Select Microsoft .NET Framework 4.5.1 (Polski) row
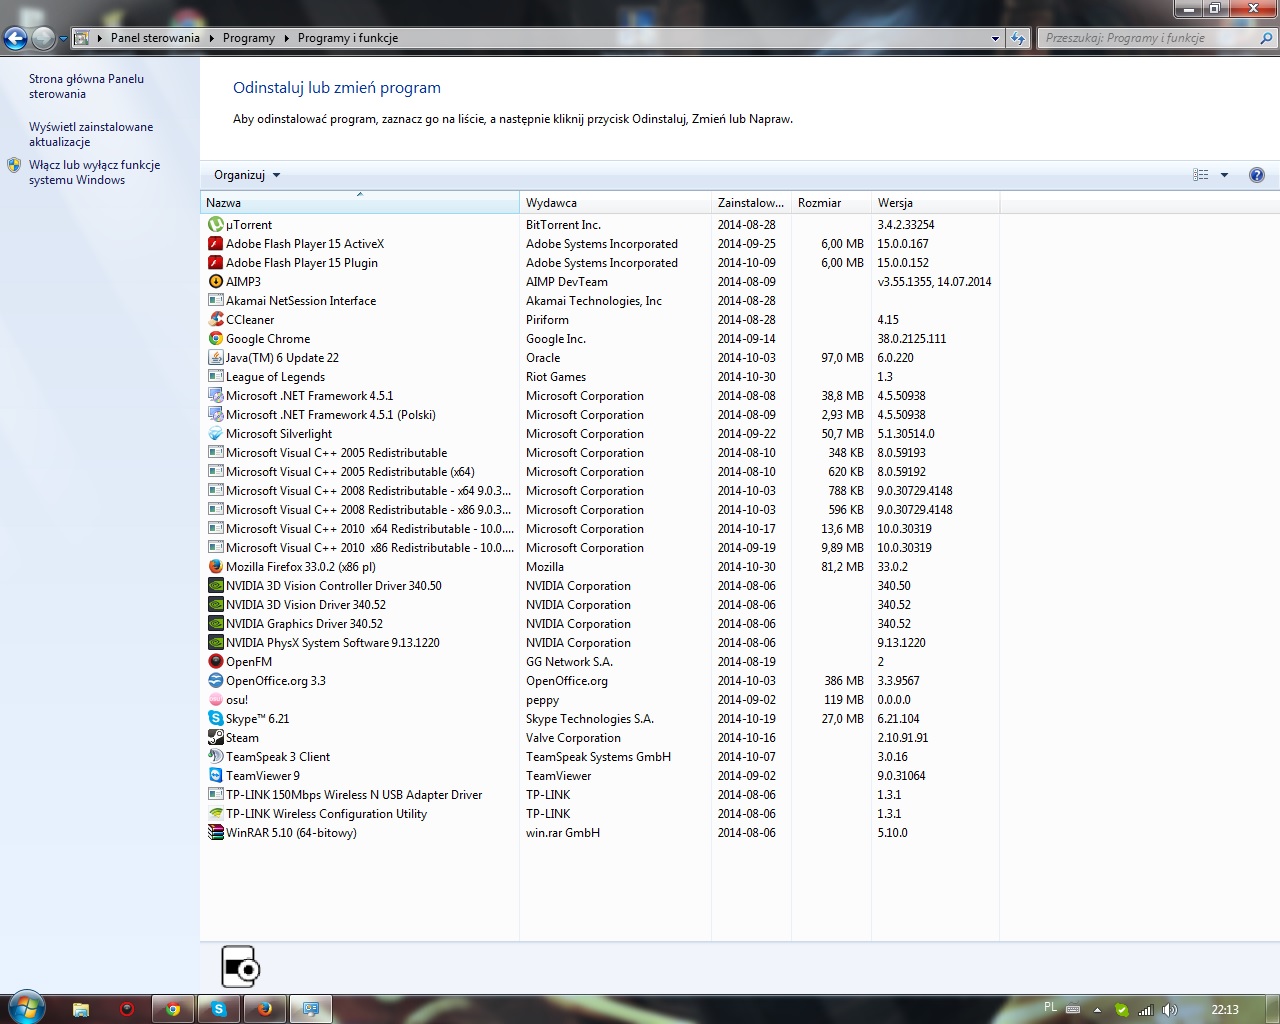The height and width of the screenshot is (1024, 1280). click(x=600, y=415)
